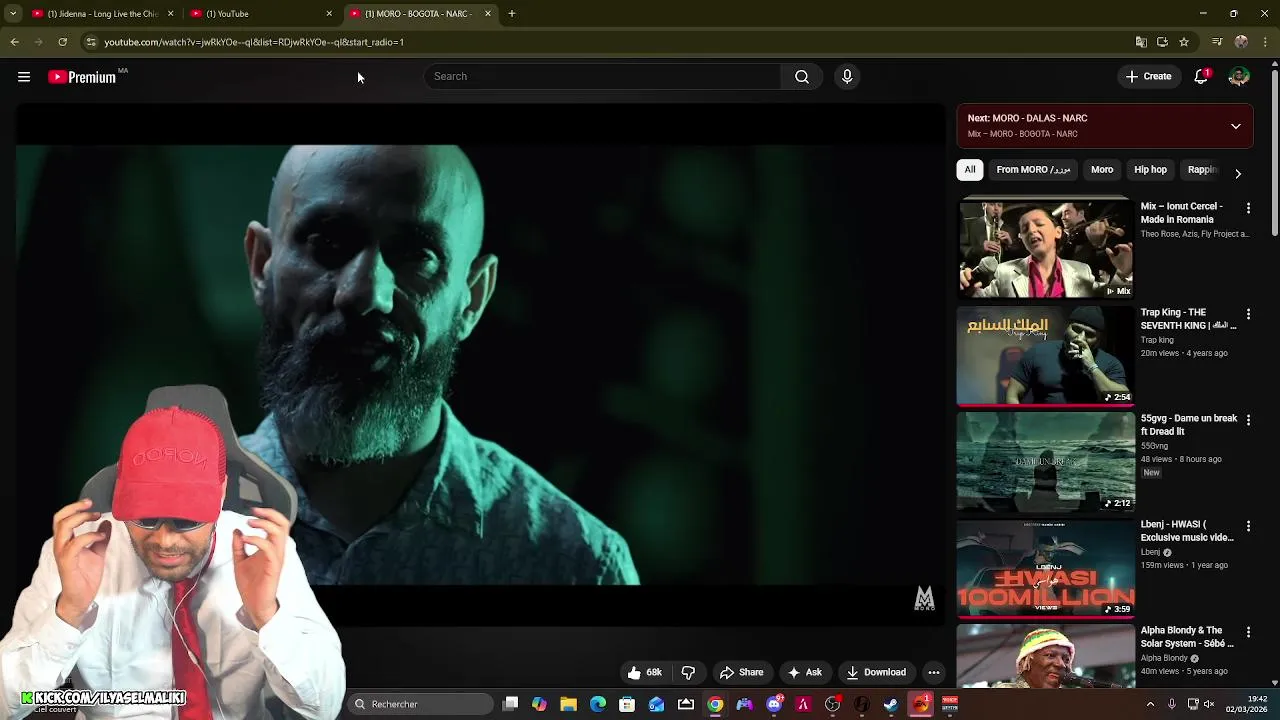
Task: Open options for Ionut Cercel mix
Action: click(x=1248, y=208)
